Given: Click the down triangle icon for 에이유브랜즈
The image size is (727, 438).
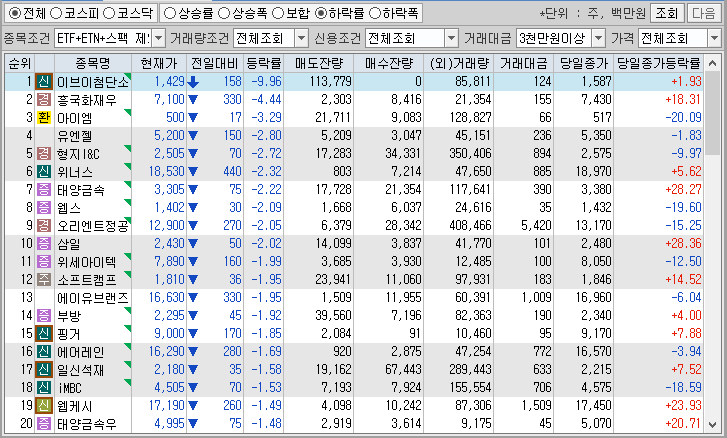Looking at the screenshot, I should coord(193,298).
